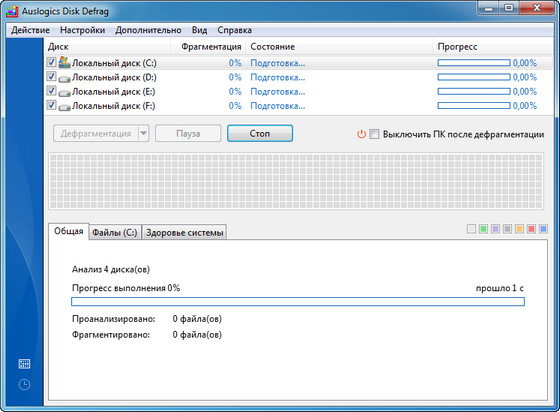The width and height of the screenshot is (560, 412).
Task: Click the drive icon for Локальный диск (E:)
Action: 64,92
